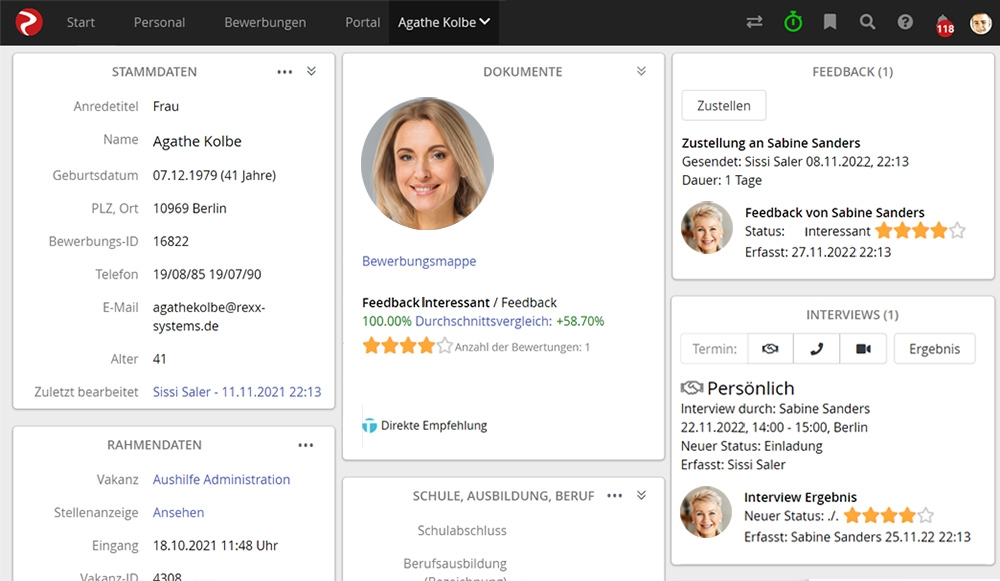
Task: Click handshake icon next to Persönlich
Action: pos(692,388)
